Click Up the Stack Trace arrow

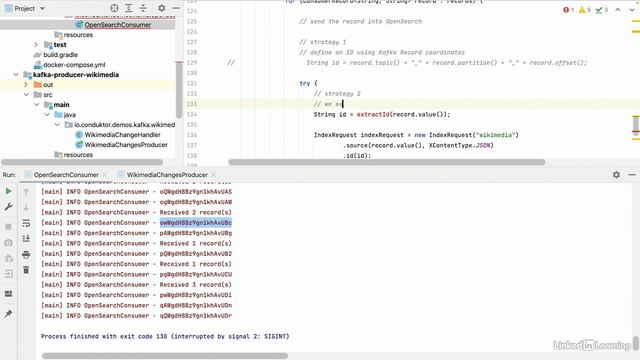click(26, 191)
